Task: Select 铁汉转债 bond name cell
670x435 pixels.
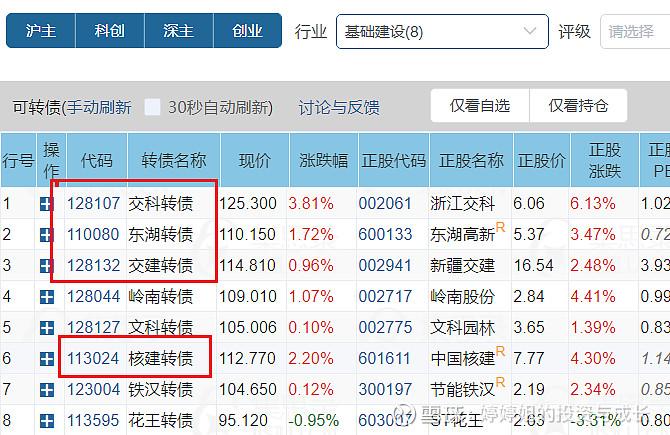Action: coord(161,389)
